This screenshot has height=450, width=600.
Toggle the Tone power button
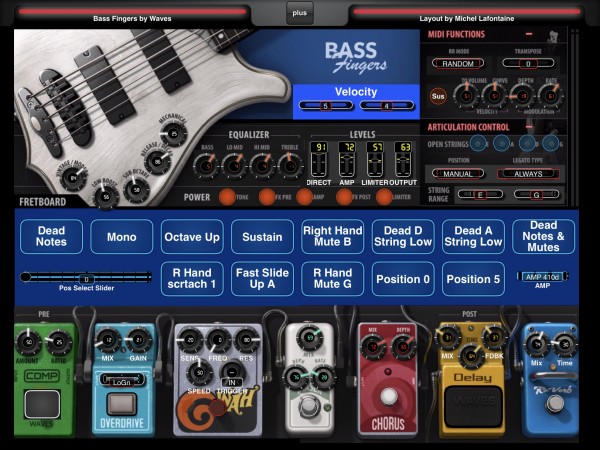click(227, 197)
